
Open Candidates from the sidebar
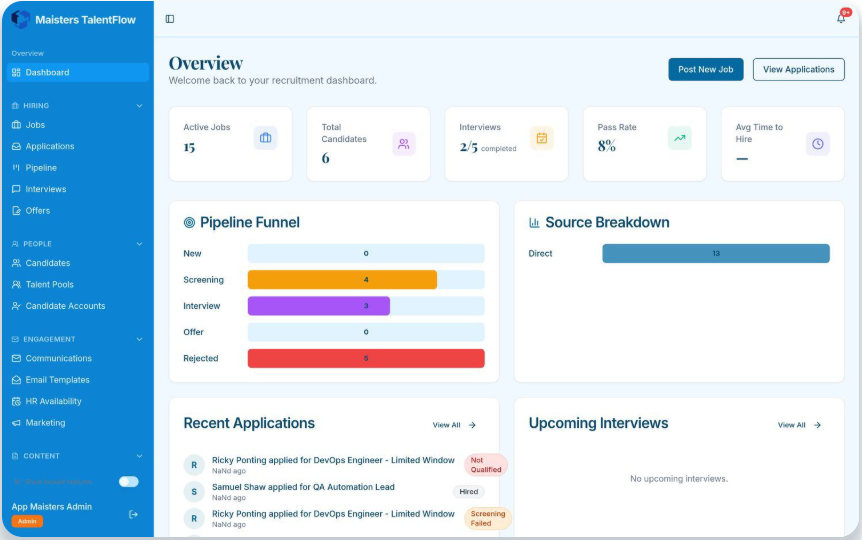(x=78, y=263)
